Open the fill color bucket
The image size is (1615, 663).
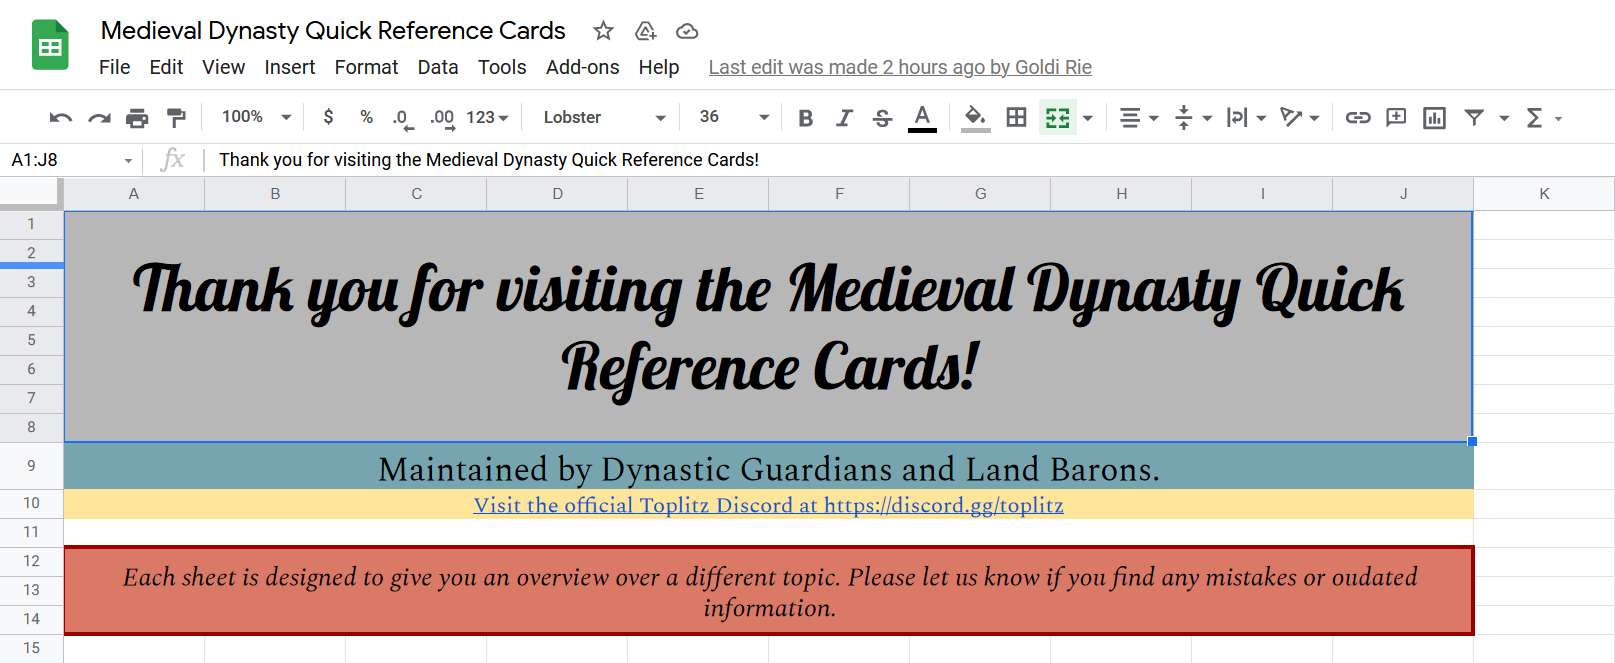point(975,118)
